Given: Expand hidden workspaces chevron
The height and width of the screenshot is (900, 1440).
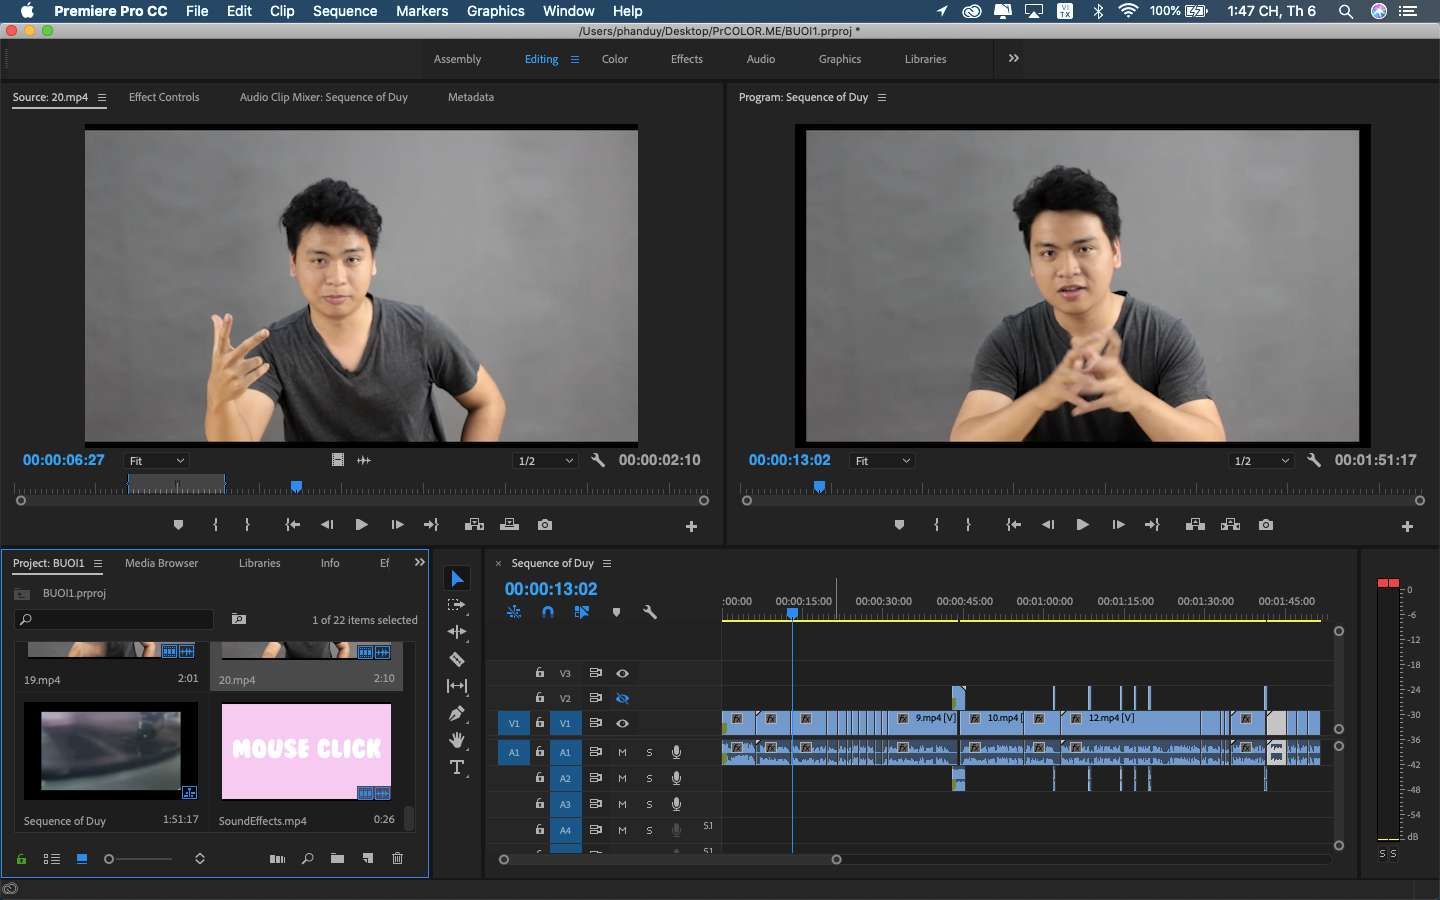Looking at the screenshot, I should point(1014,58).
